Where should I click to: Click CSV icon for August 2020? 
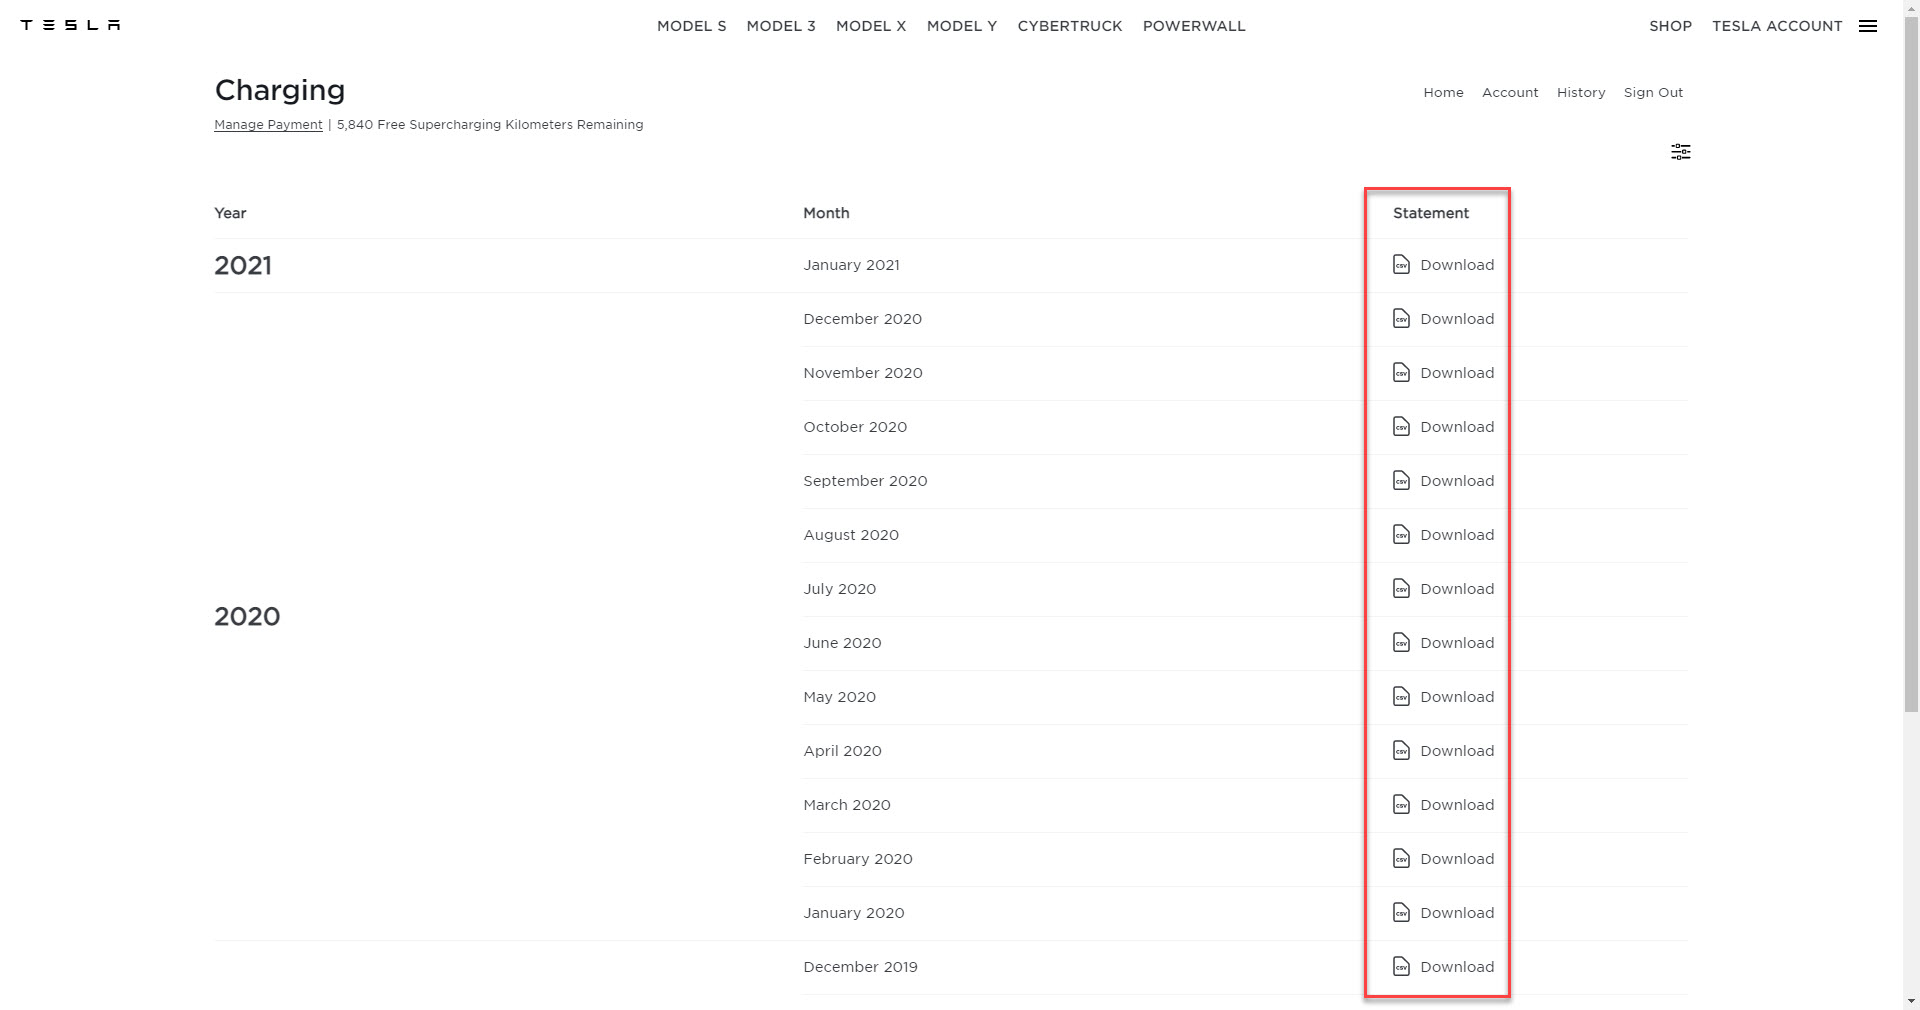pos(1402,535)
